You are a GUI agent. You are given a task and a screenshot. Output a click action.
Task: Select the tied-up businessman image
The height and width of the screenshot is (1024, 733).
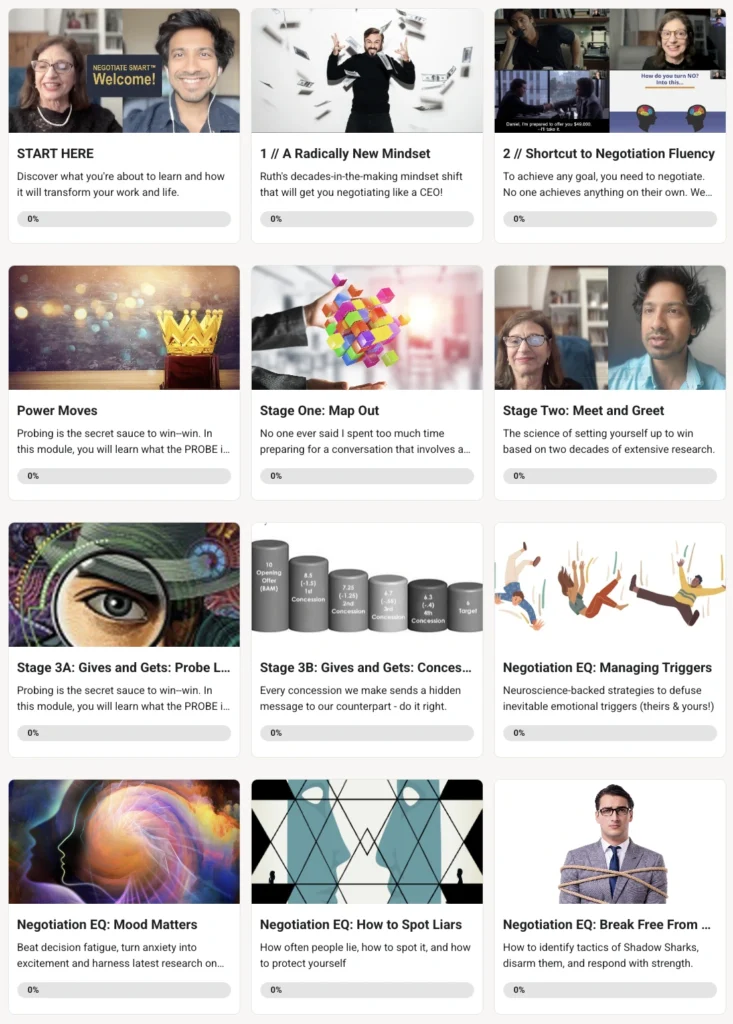(610, 842)
